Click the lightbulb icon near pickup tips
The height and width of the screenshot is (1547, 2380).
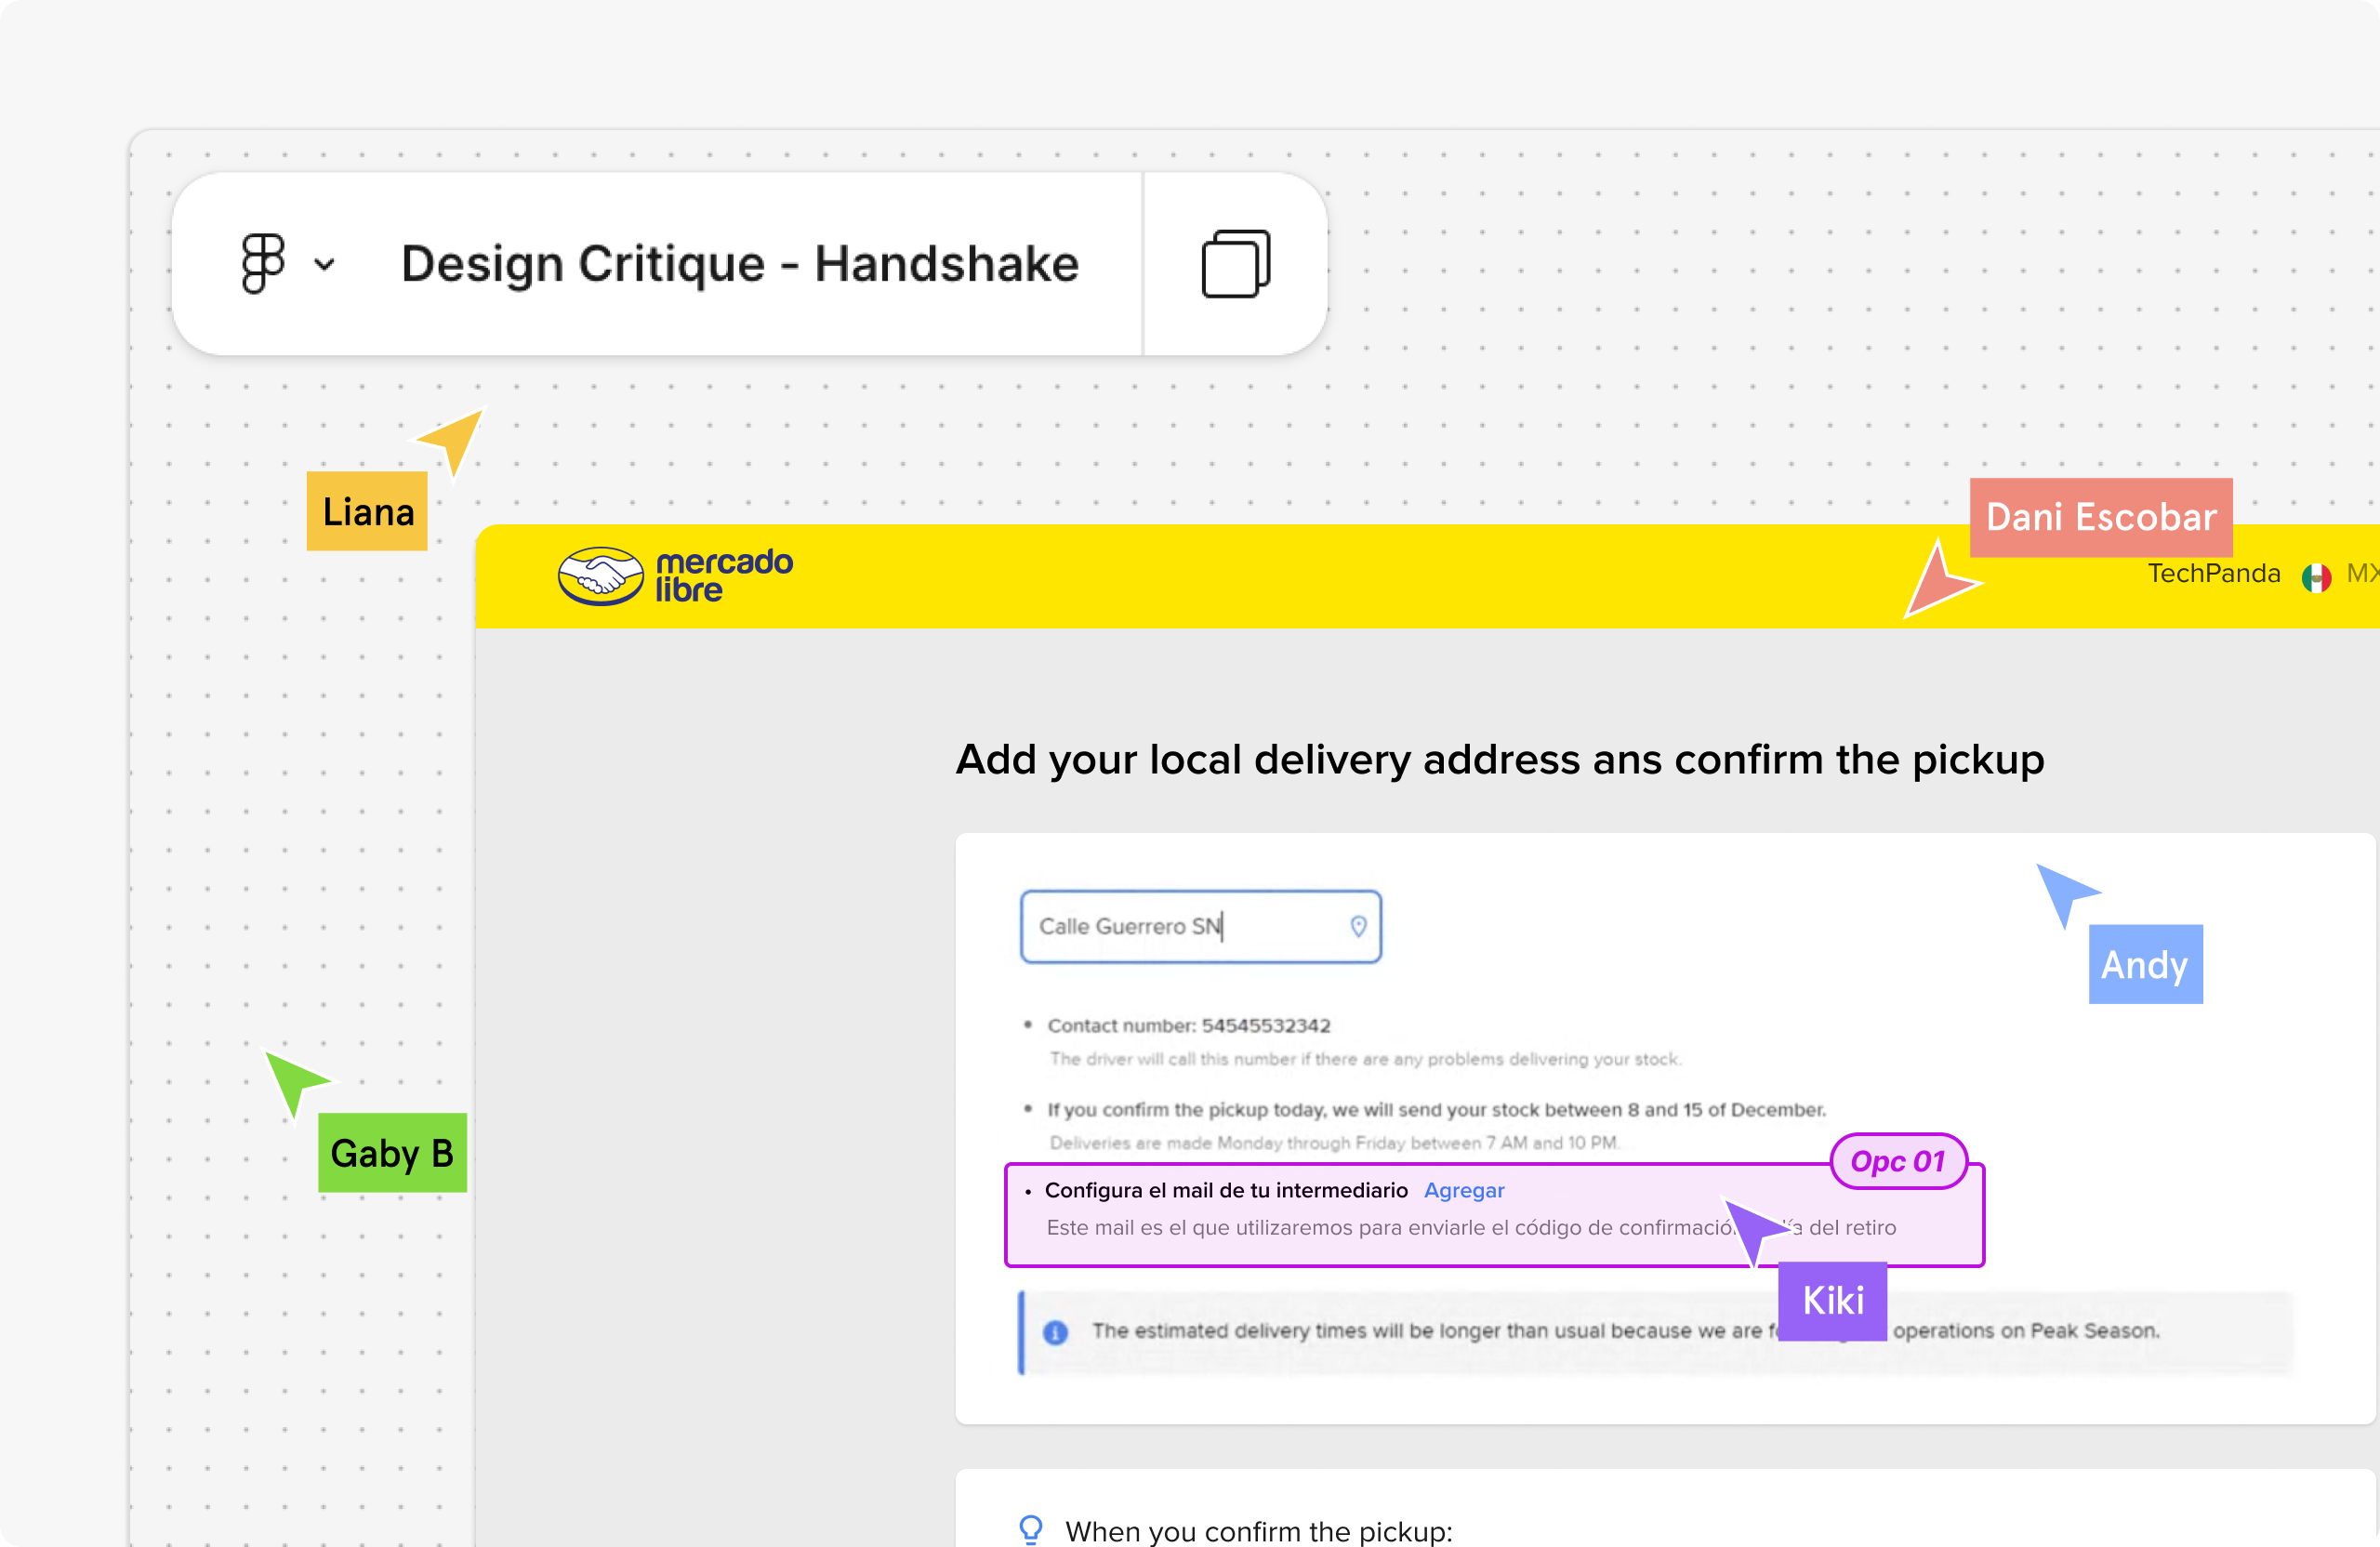[1030, 1529]
